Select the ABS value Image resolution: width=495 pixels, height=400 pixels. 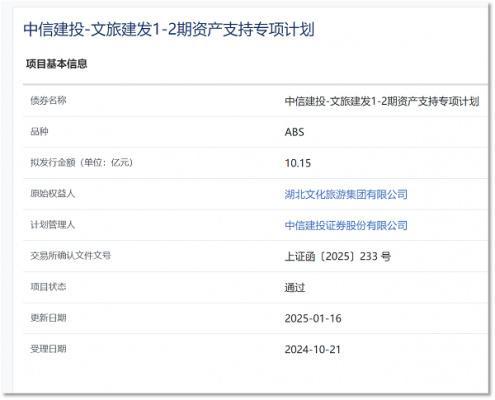[x=294, y=132]
